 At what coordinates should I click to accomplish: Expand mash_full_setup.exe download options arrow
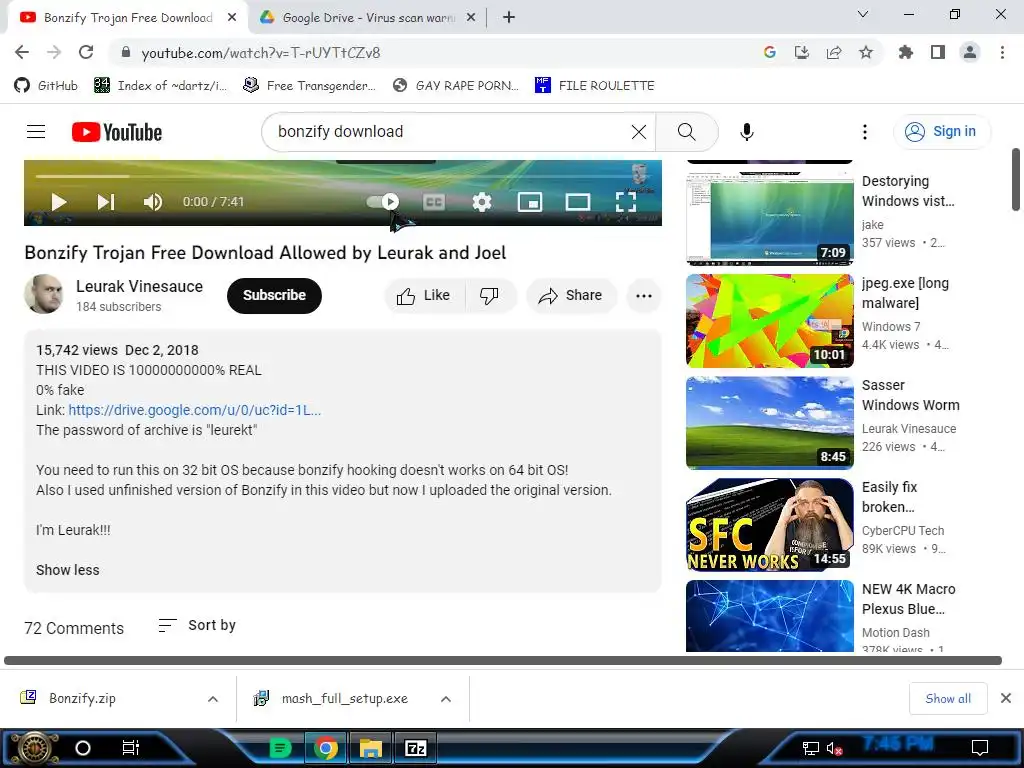446,699
